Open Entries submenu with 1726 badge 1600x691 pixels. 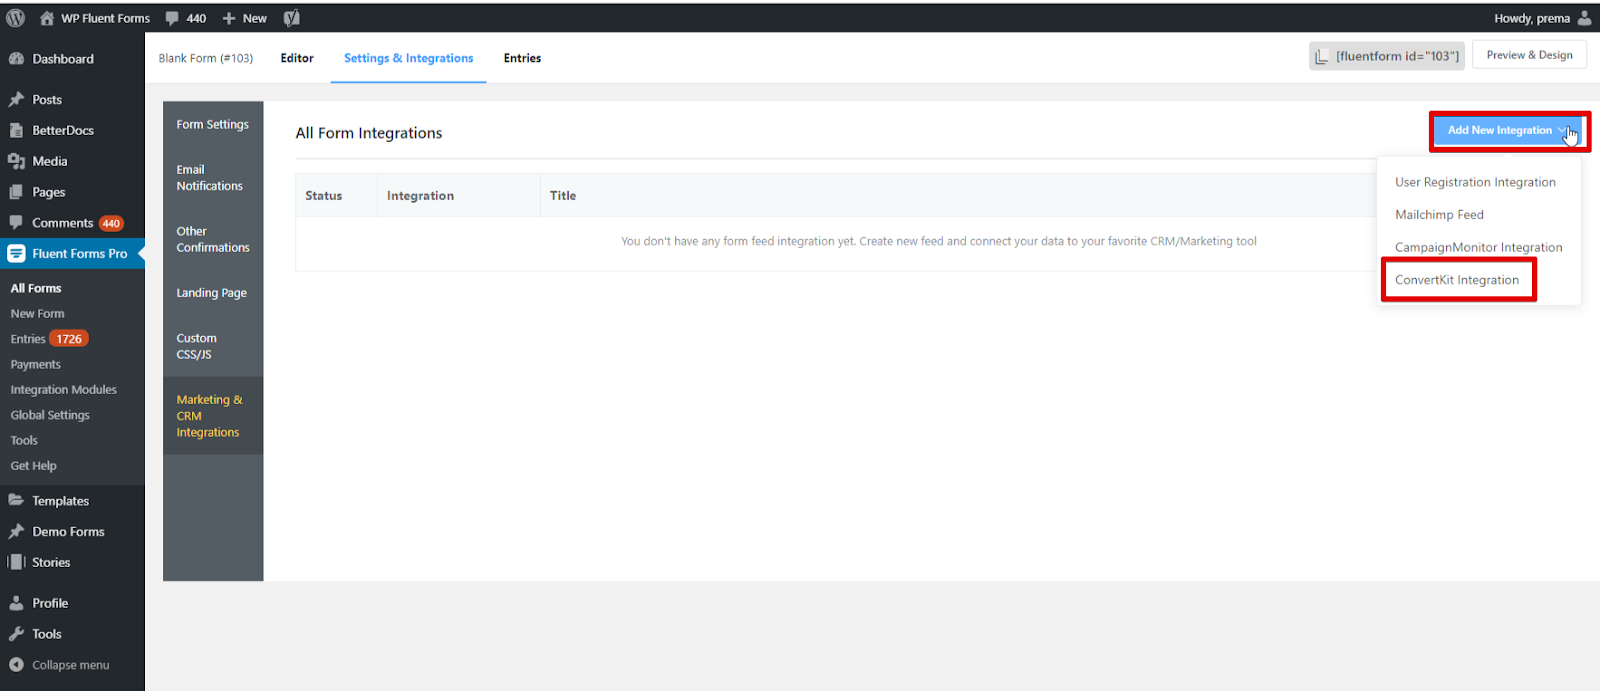click(49, 339)
